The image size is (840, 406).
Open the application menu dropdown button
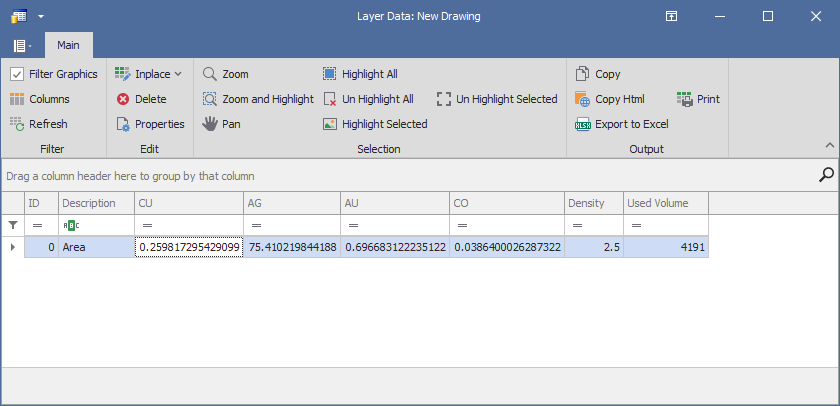tap(22, 46)
